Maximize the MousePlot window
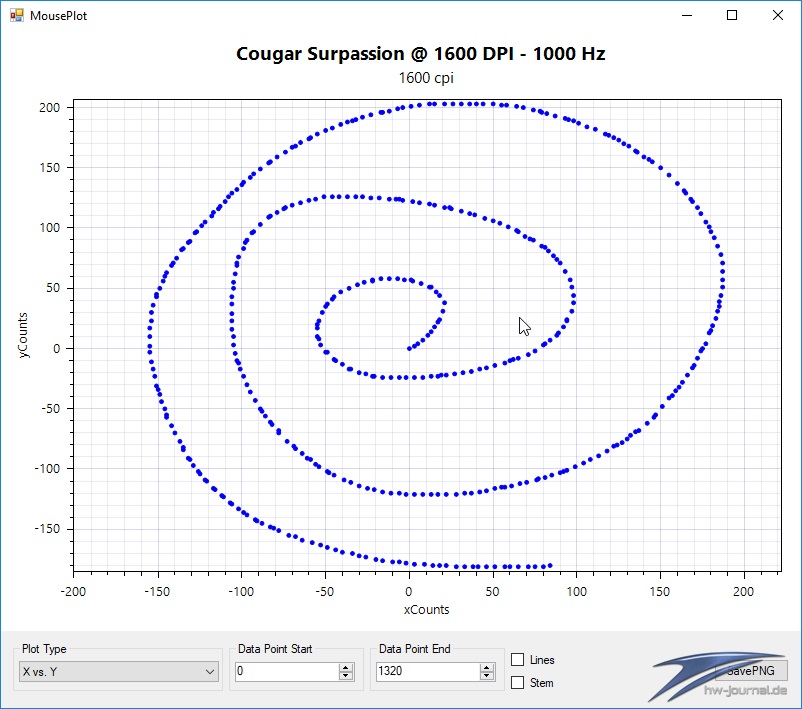This screenshot has height=709, width=802. click(x=732, y=15)
